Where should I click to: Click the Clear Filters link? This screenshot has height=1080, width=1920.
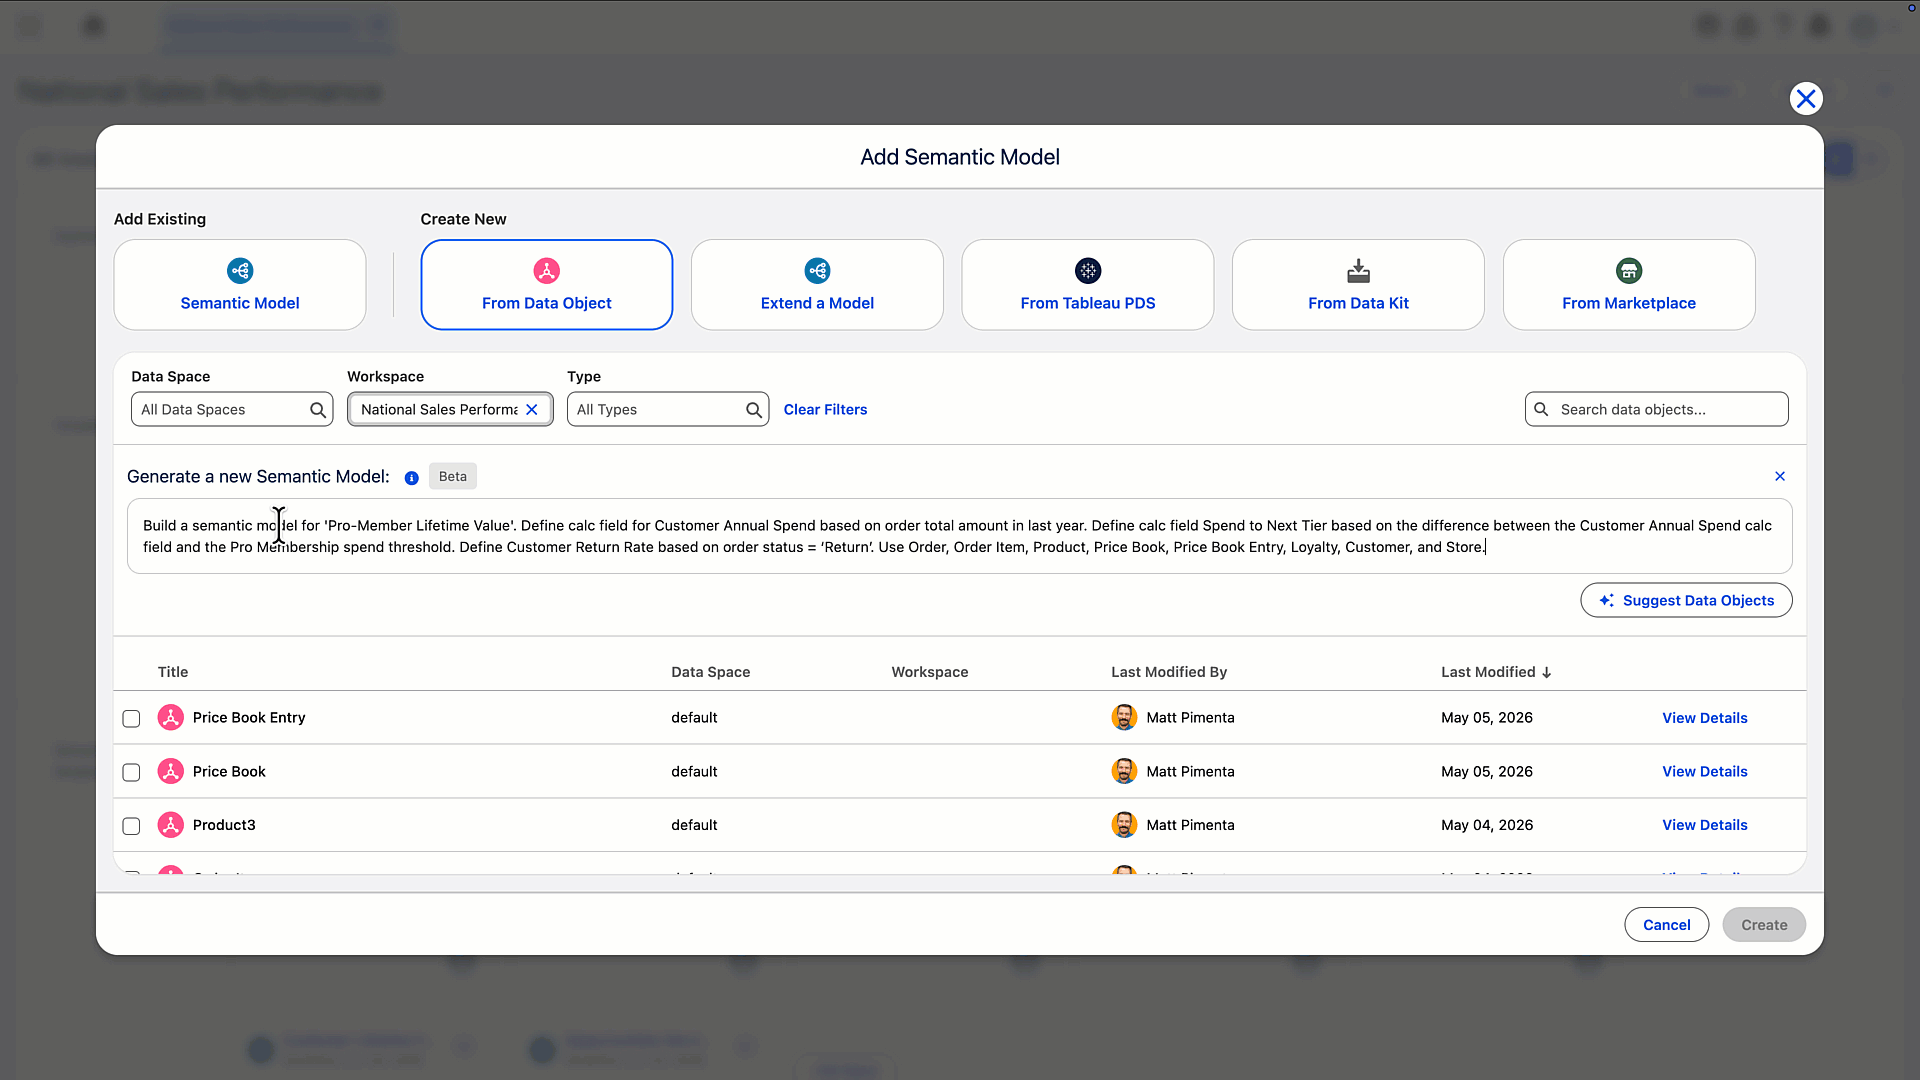[825, 409]
